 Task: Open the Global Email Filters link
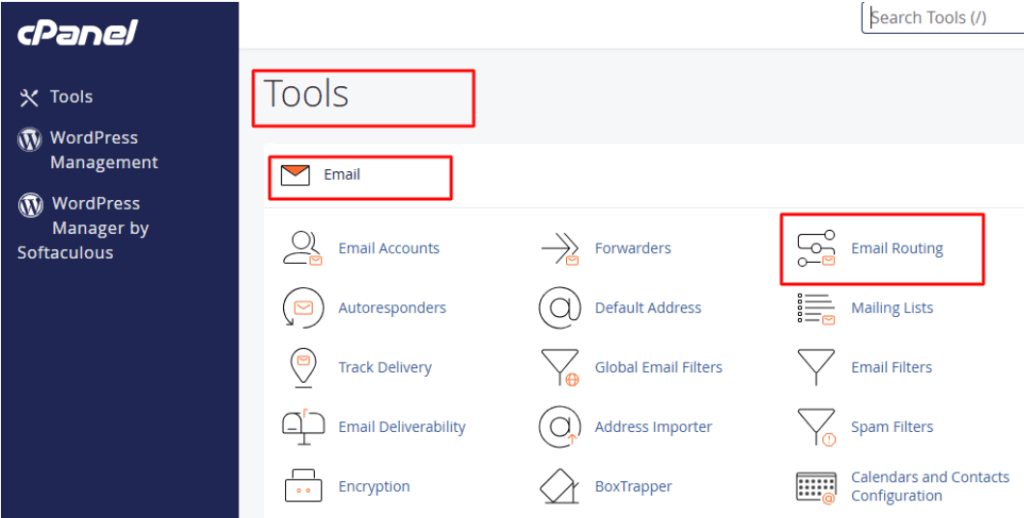(x=658, y=367)
